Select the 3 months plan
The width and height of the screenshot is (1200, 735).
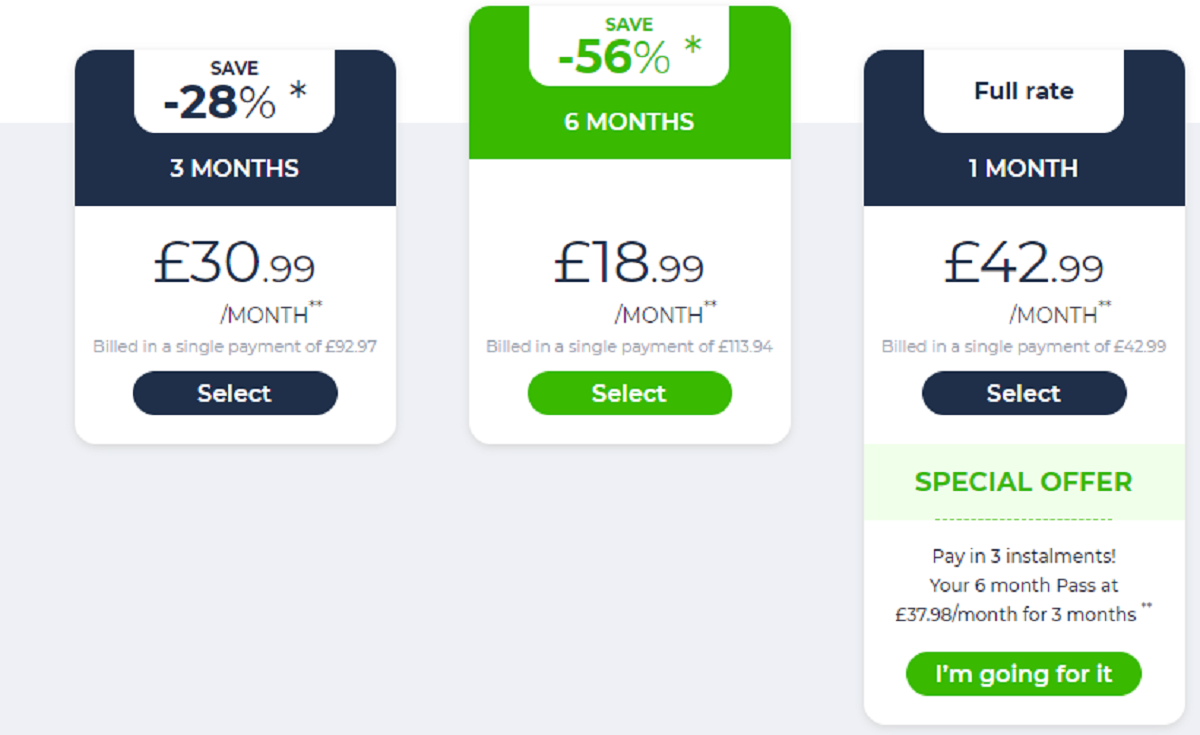pos(235,393)
